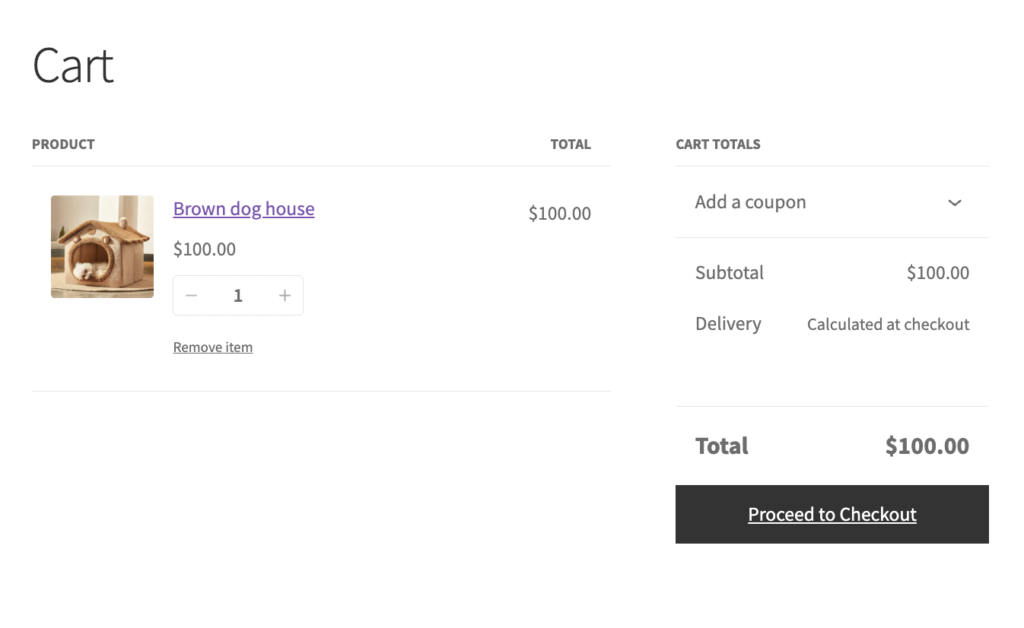The height and width of the screenshot is (628, 1024).
Task: Open the Brown dog house product link
Action: click(x=243, y=209)
